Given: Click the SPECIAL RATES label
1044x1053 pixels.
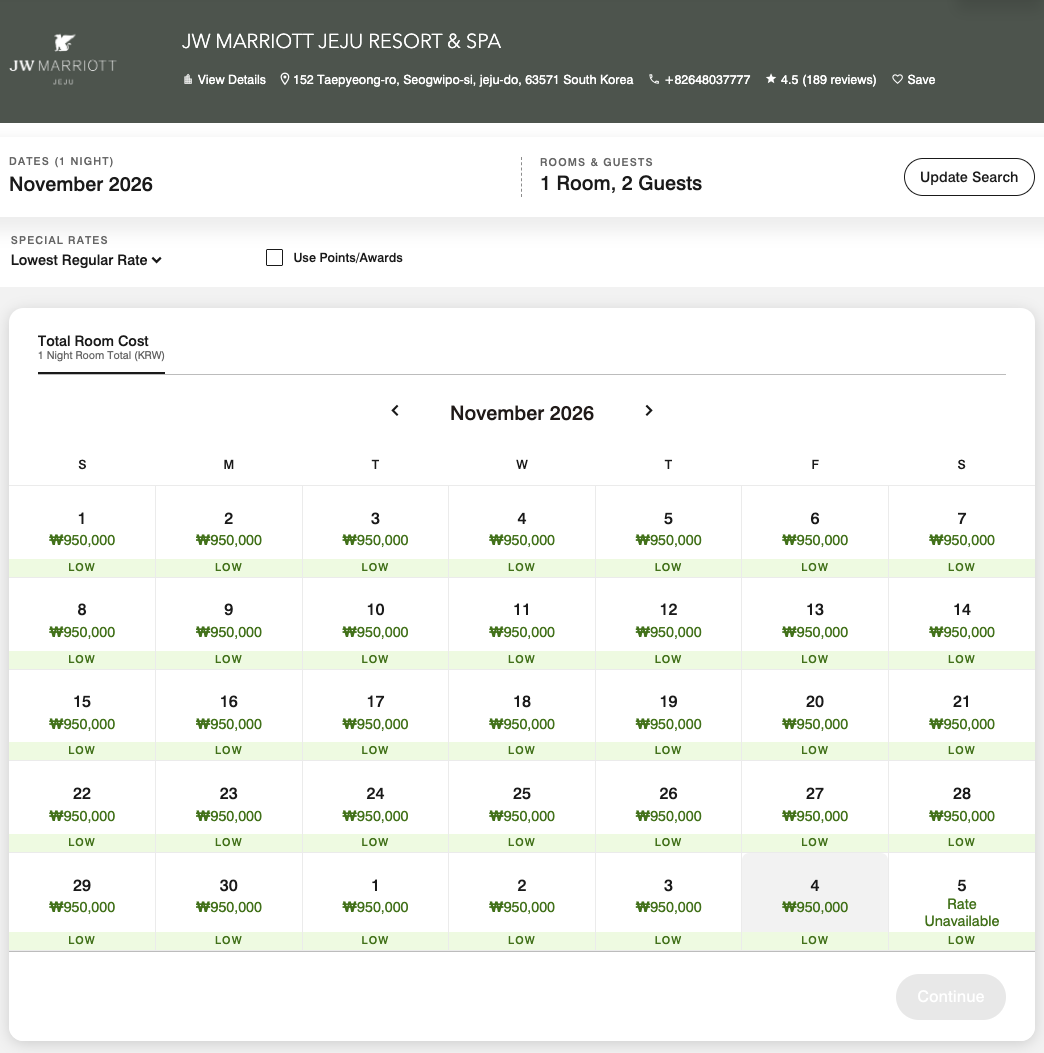Looking at the screenshot, I should click(59, 240).
